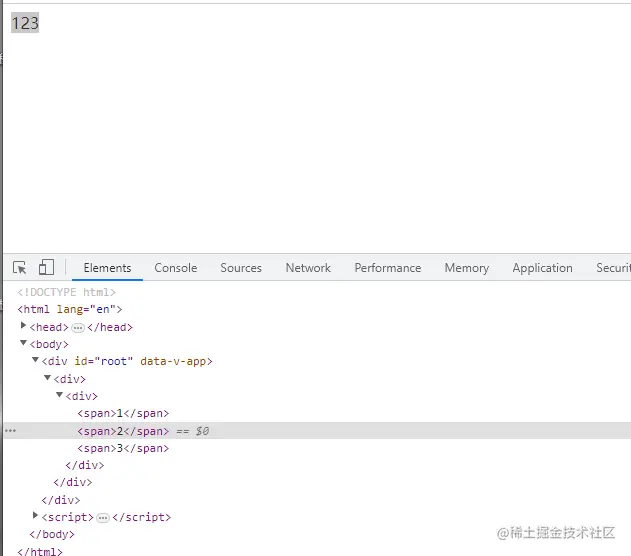This screenshot has height=556, width=631.
Task: Open the Console tab
Action: pos(176,268)
